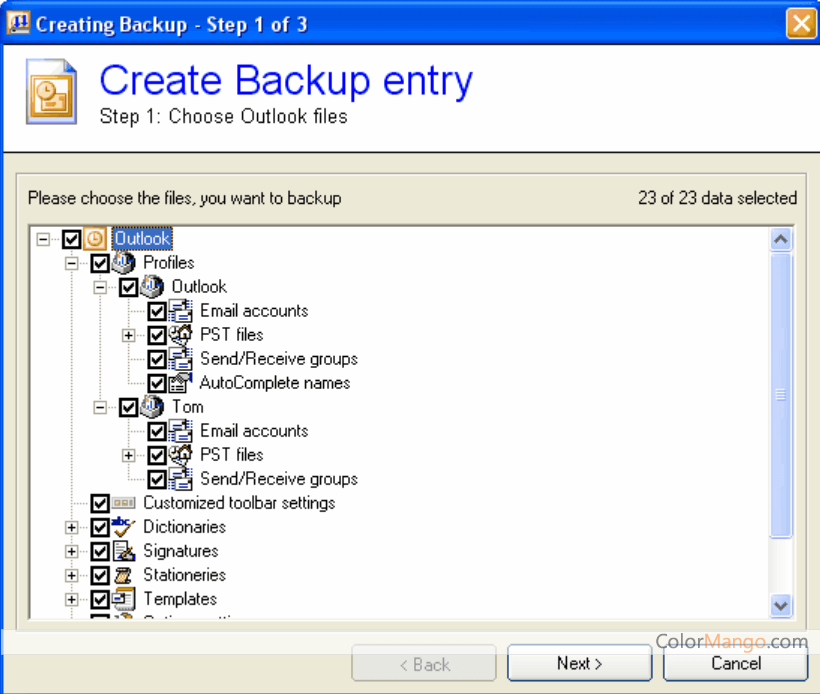Click the Customized toolbar settings icon
The width and height of the screenshot is (820, 694).
(x=124, y=503)
